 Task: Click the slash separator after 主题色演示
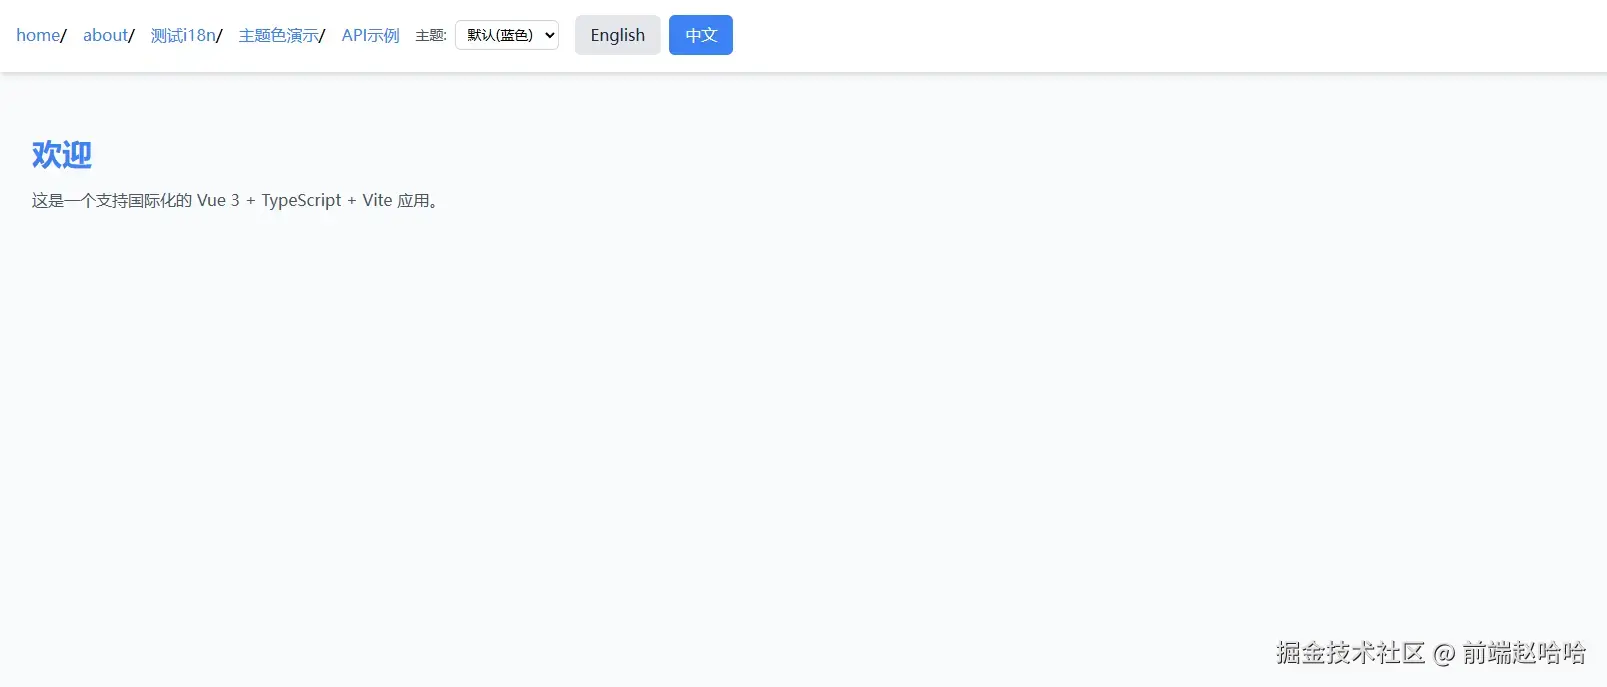(x=322, y=36)
